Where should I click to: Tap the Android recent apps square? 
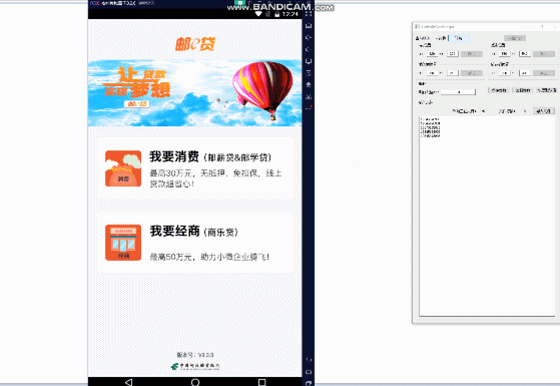coord(262,382)
